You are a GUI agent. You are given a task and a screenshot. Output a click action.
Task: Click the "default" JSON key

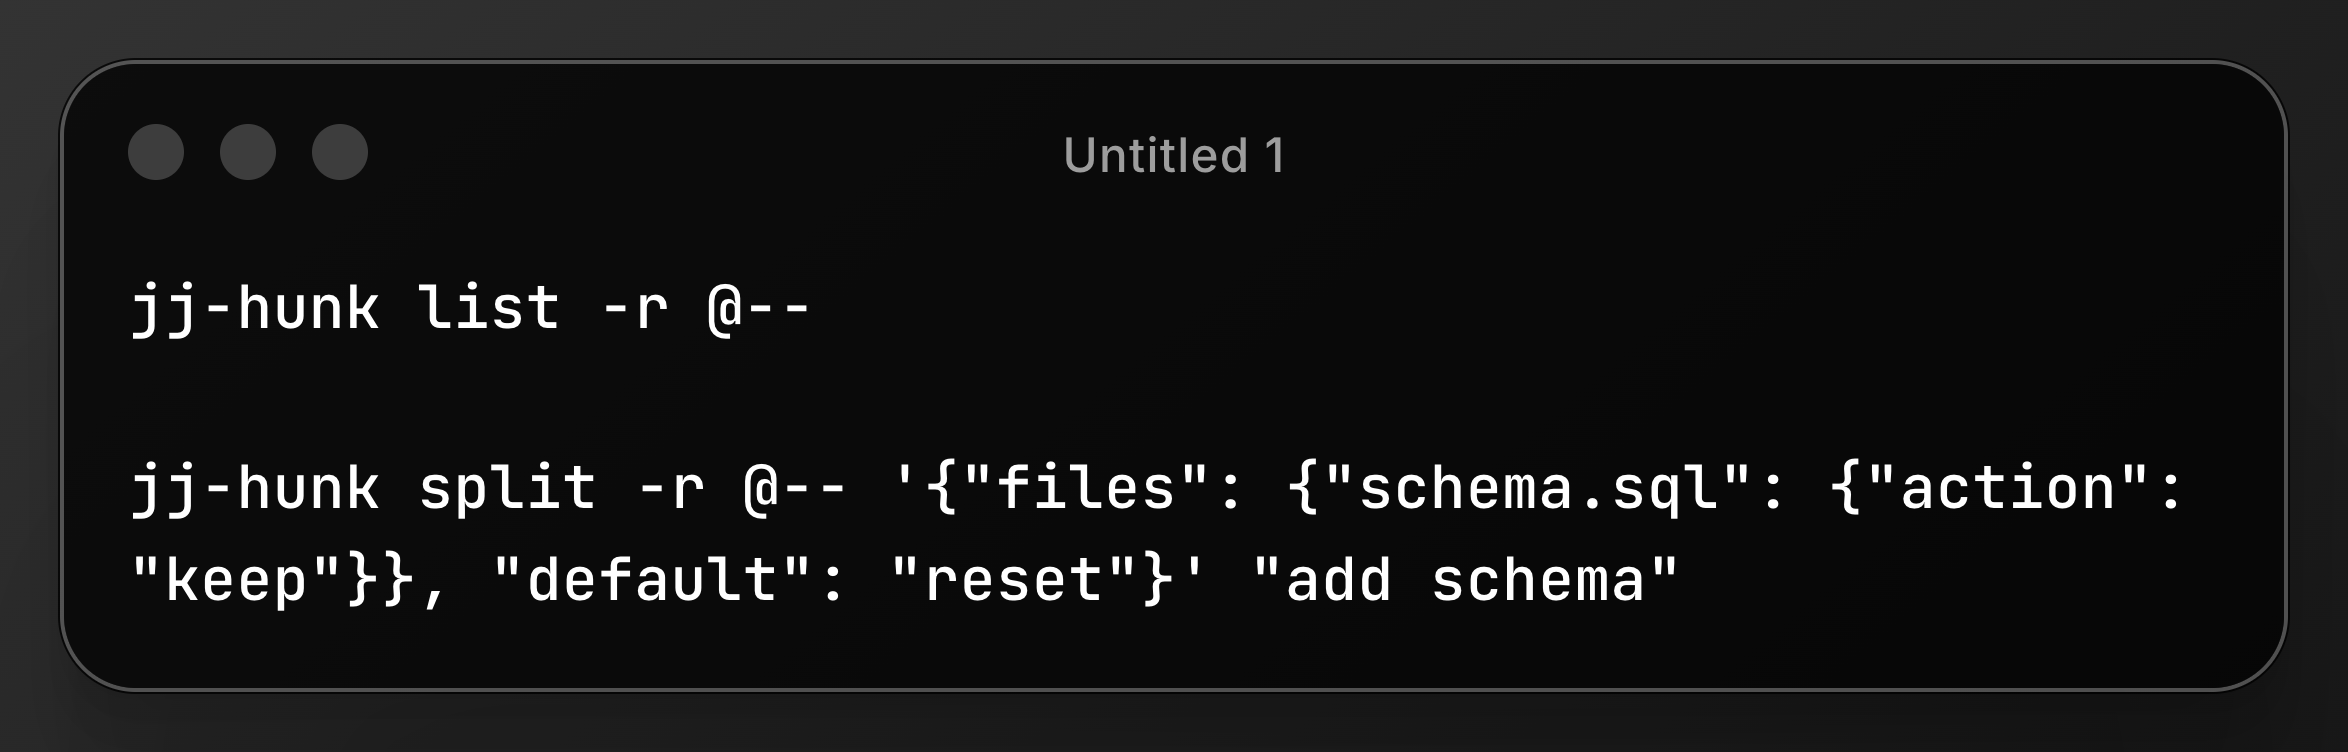652,581
